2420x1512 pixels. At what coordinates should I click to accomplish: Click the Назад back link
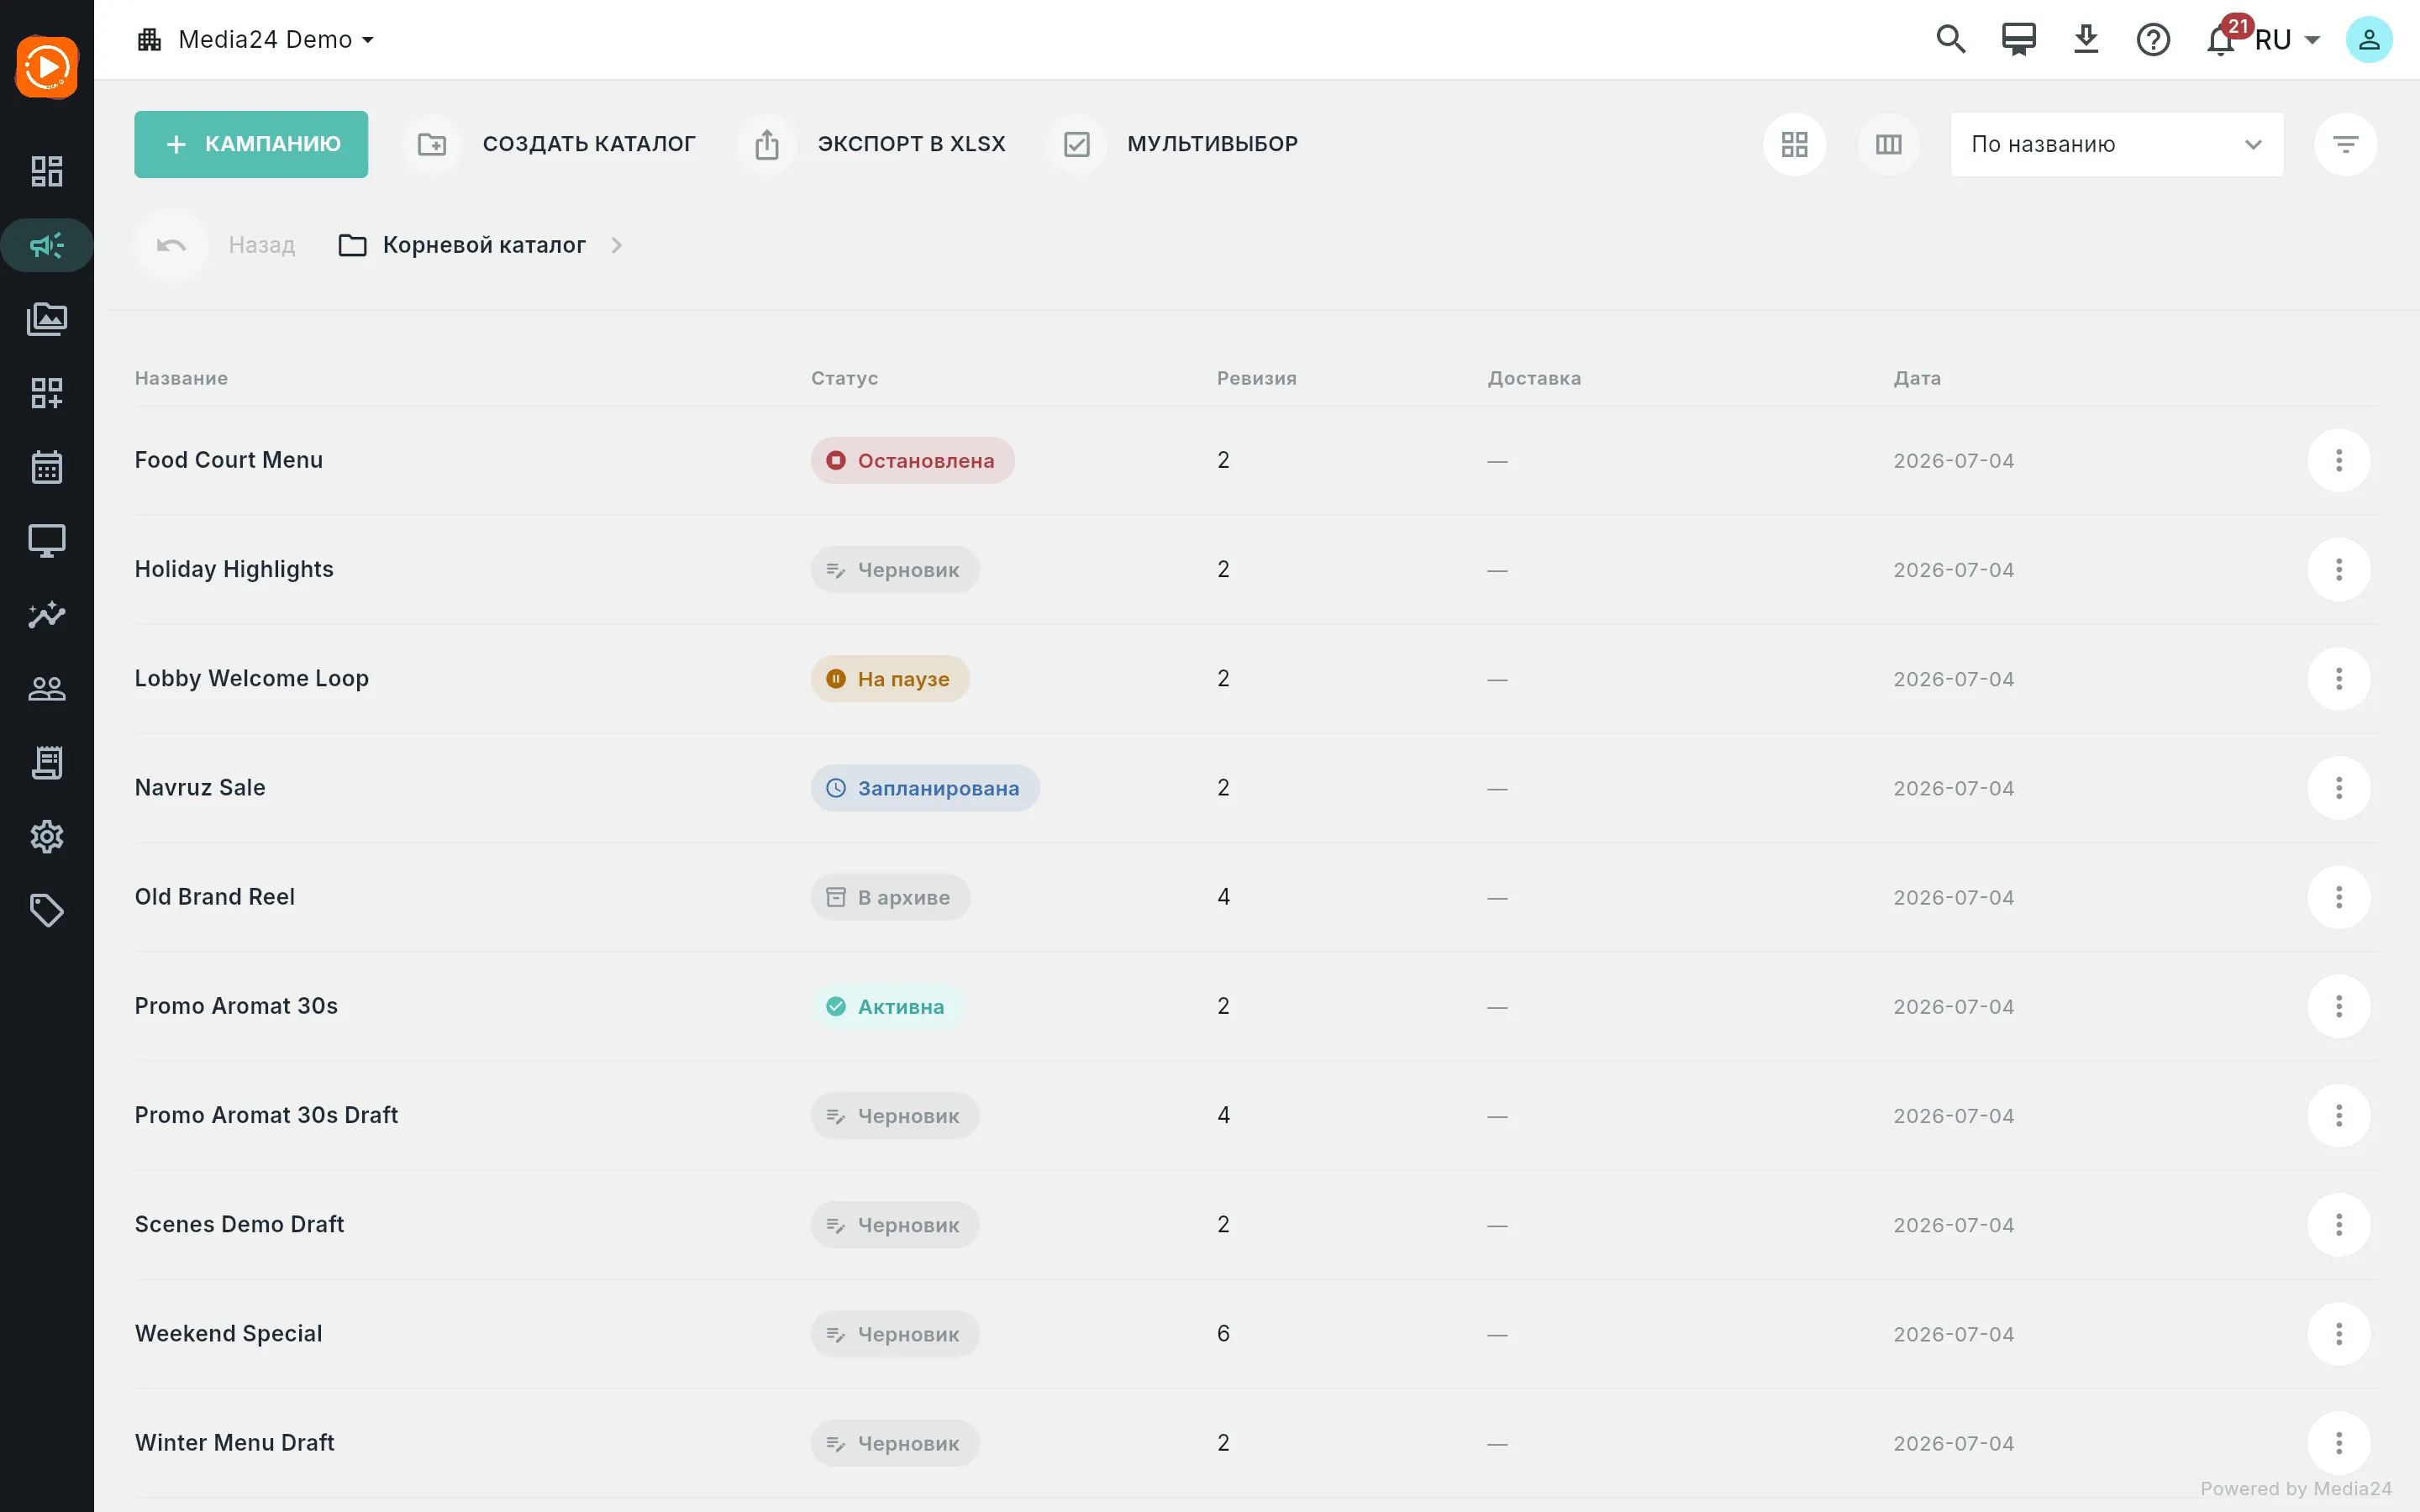click(x=262, y=245)
